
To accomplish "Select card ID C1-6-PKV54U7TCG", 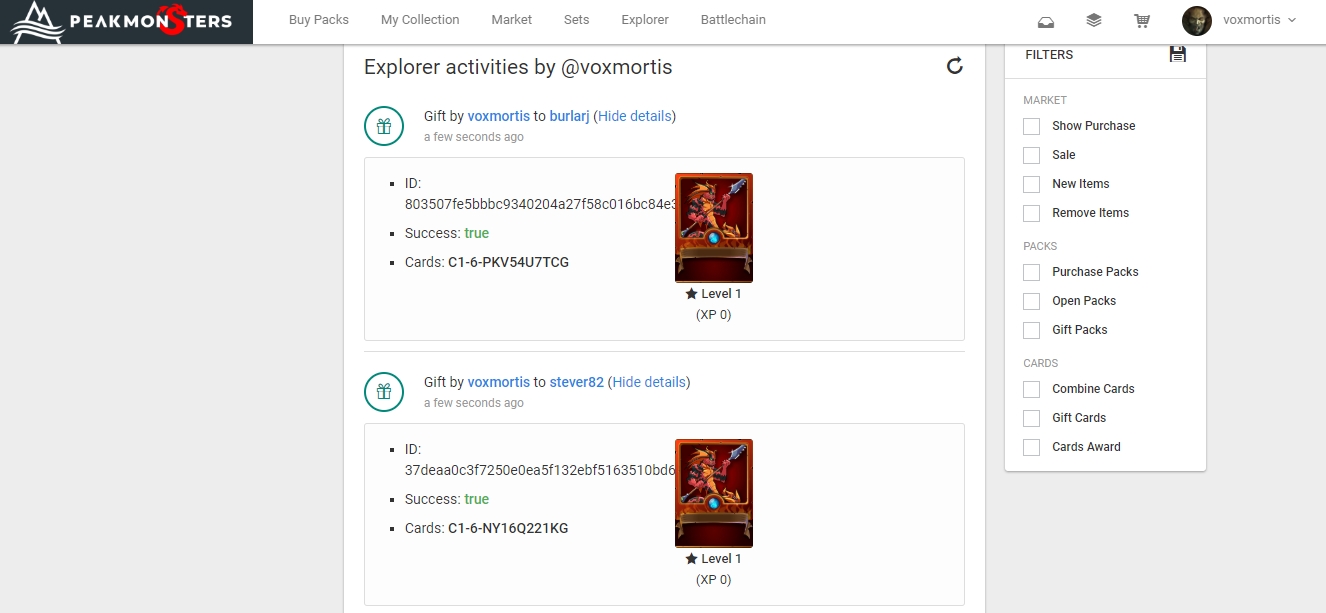I will click(509, 262).
